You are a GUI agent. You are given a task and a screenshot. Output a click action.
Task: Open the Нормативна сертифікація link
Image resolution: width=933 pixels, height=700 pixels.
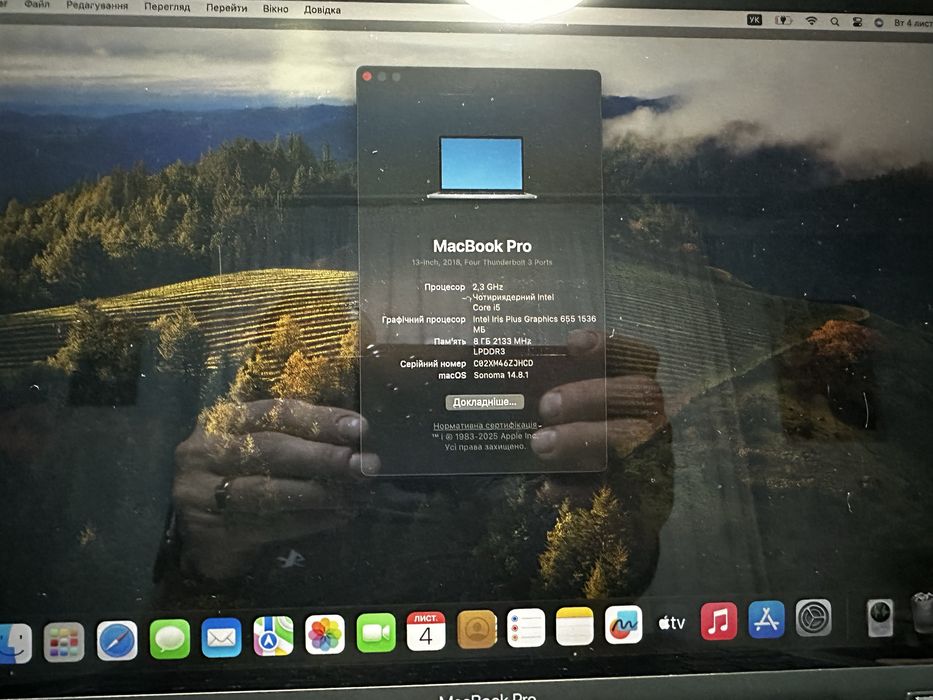485,426
